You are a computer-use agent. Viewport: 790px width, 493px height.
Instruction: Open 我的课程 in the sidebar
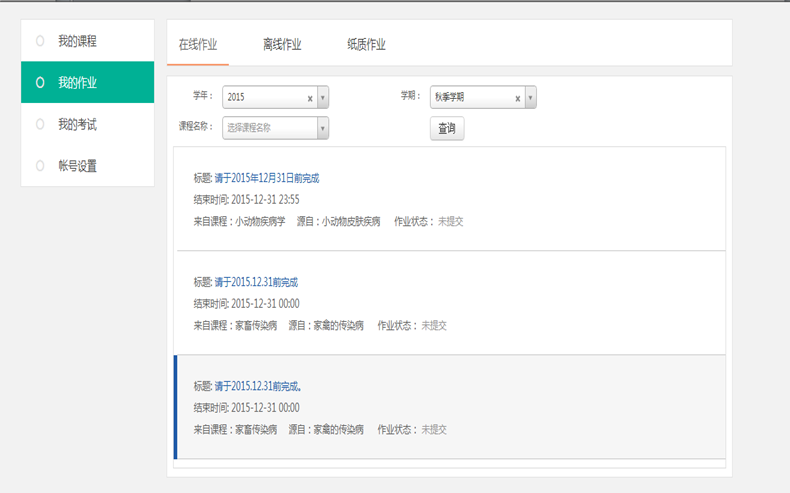tap(88, 41)
